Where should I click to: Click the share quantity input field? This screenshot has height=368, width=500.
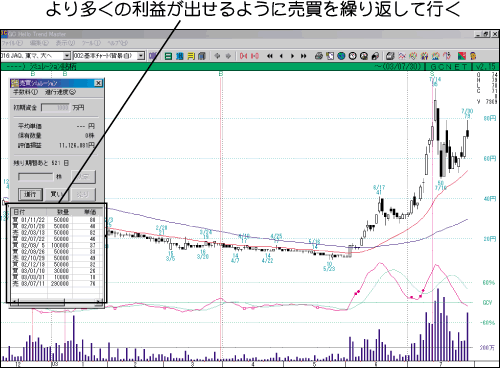36,176
